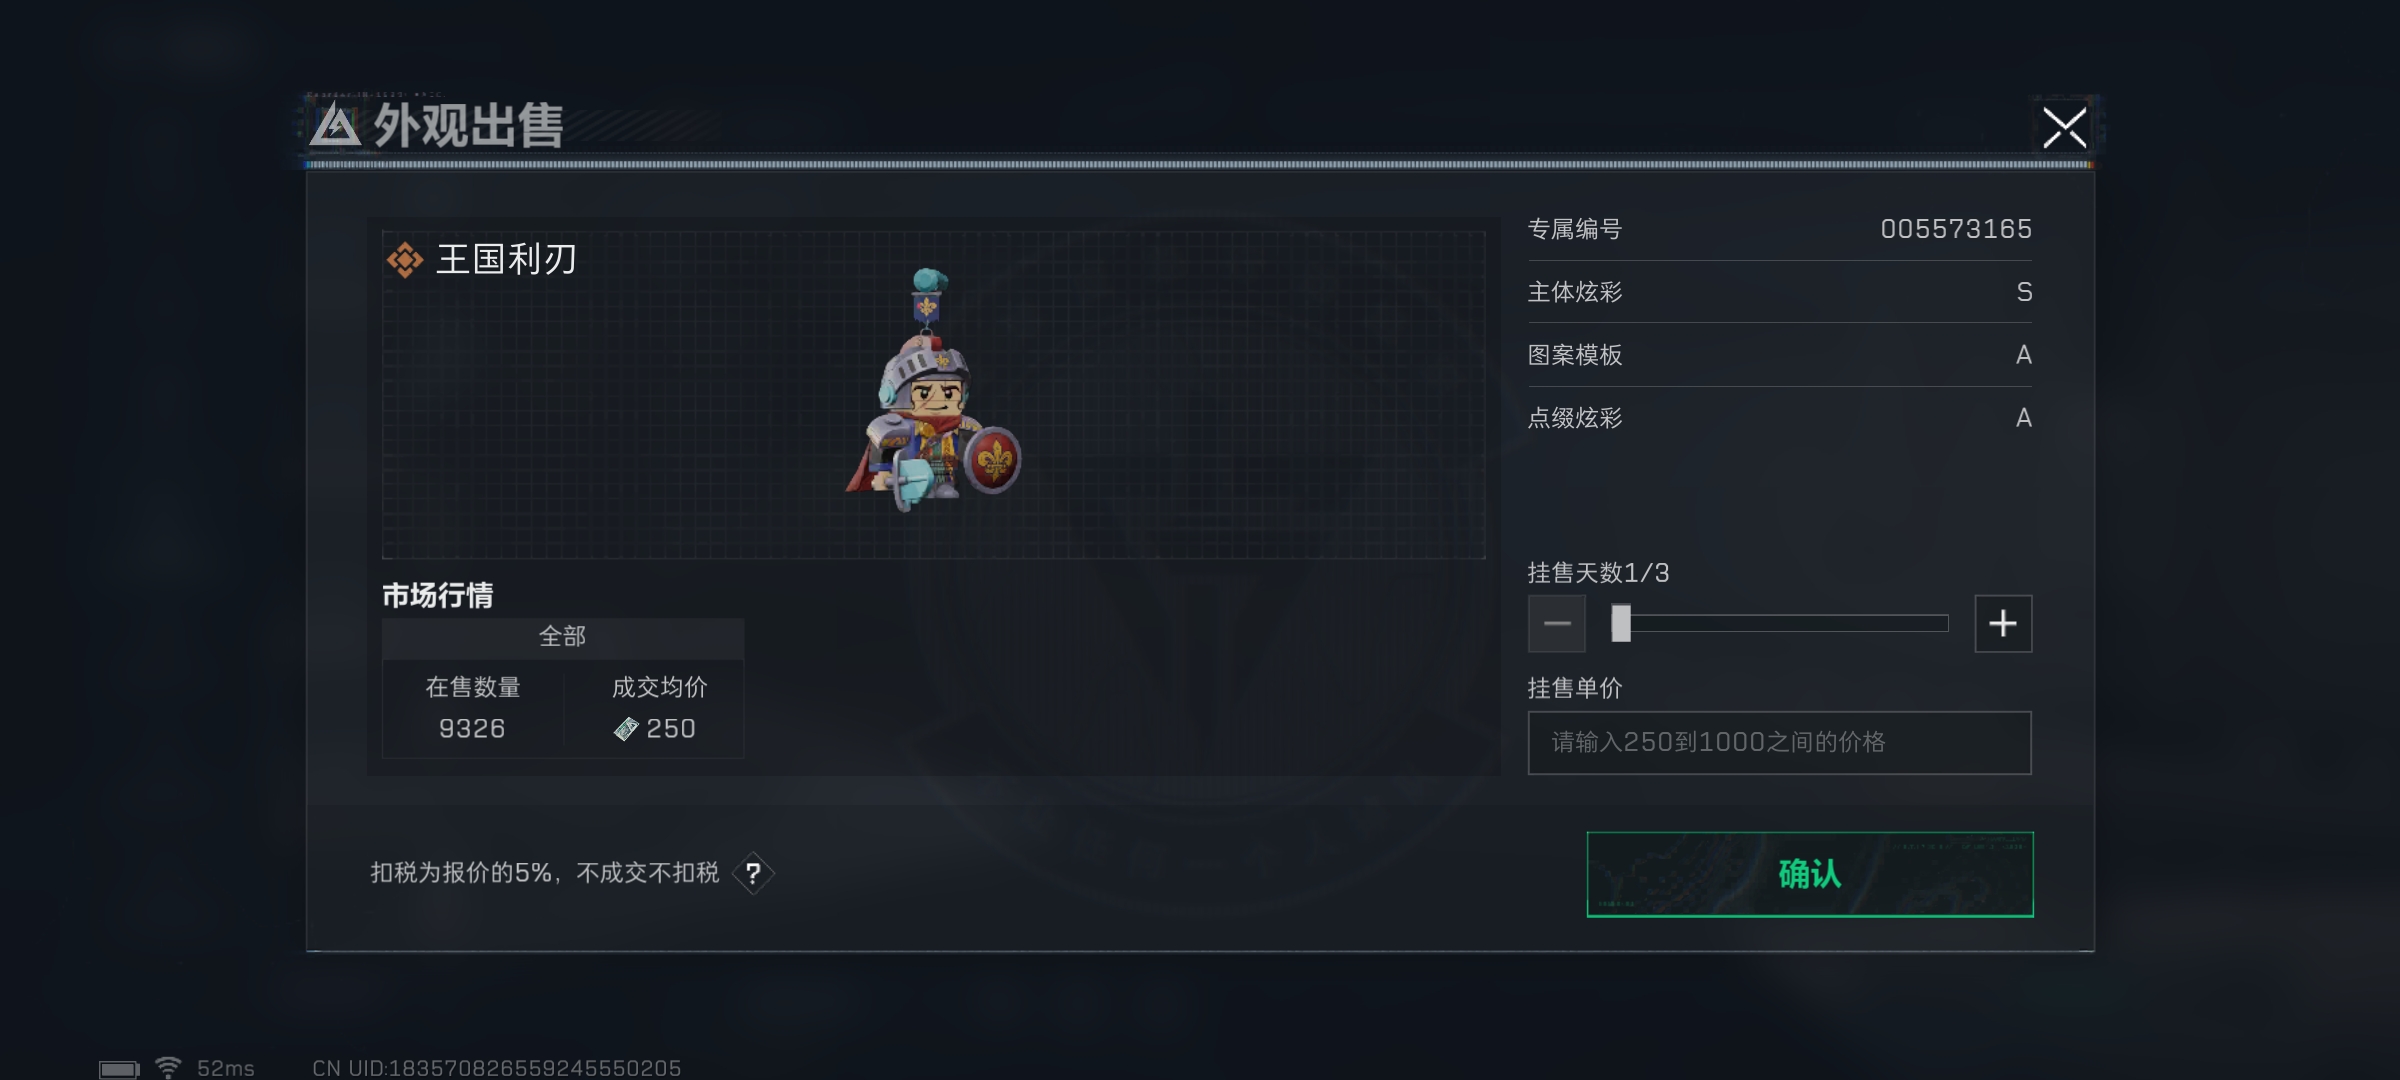Click the 王国利刃 knight charm thumbnail
2400x1080 pixels.
932,392
